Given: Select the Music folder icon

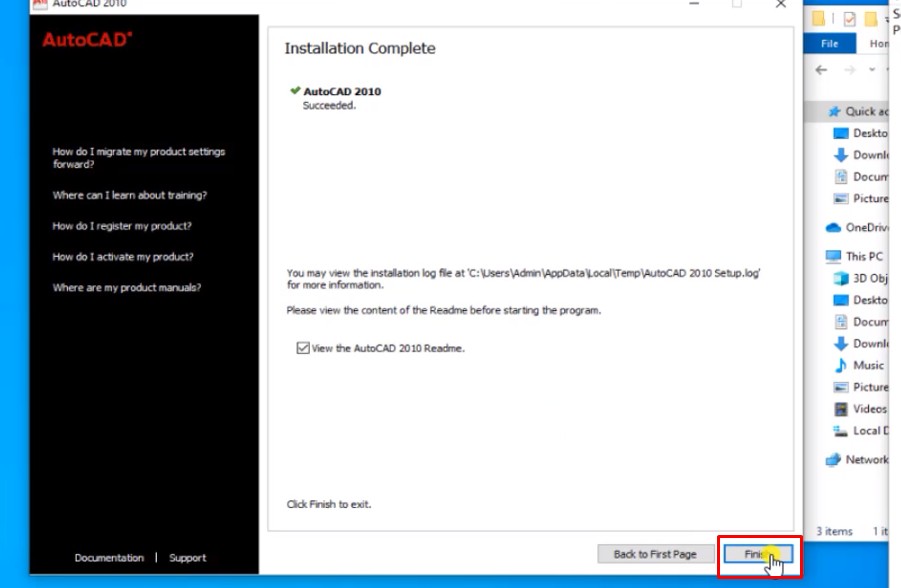Looking at the screenshot, I should coord(841,365).
